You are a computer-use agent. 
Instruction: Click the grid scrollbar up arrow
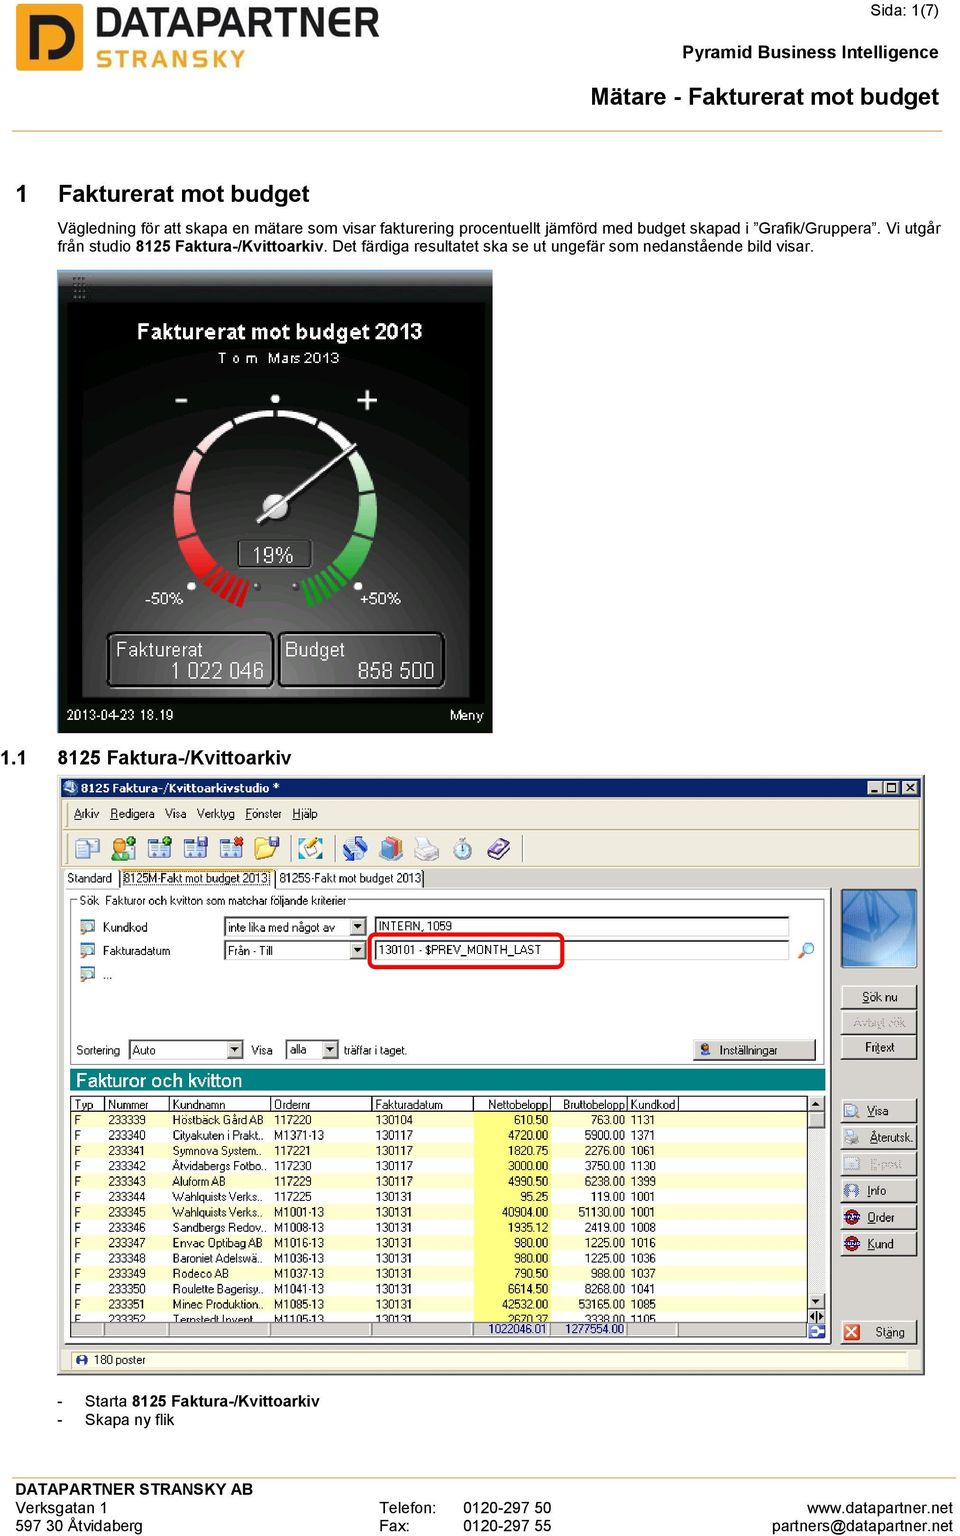pyautogui.click(x=817, y=1104)
